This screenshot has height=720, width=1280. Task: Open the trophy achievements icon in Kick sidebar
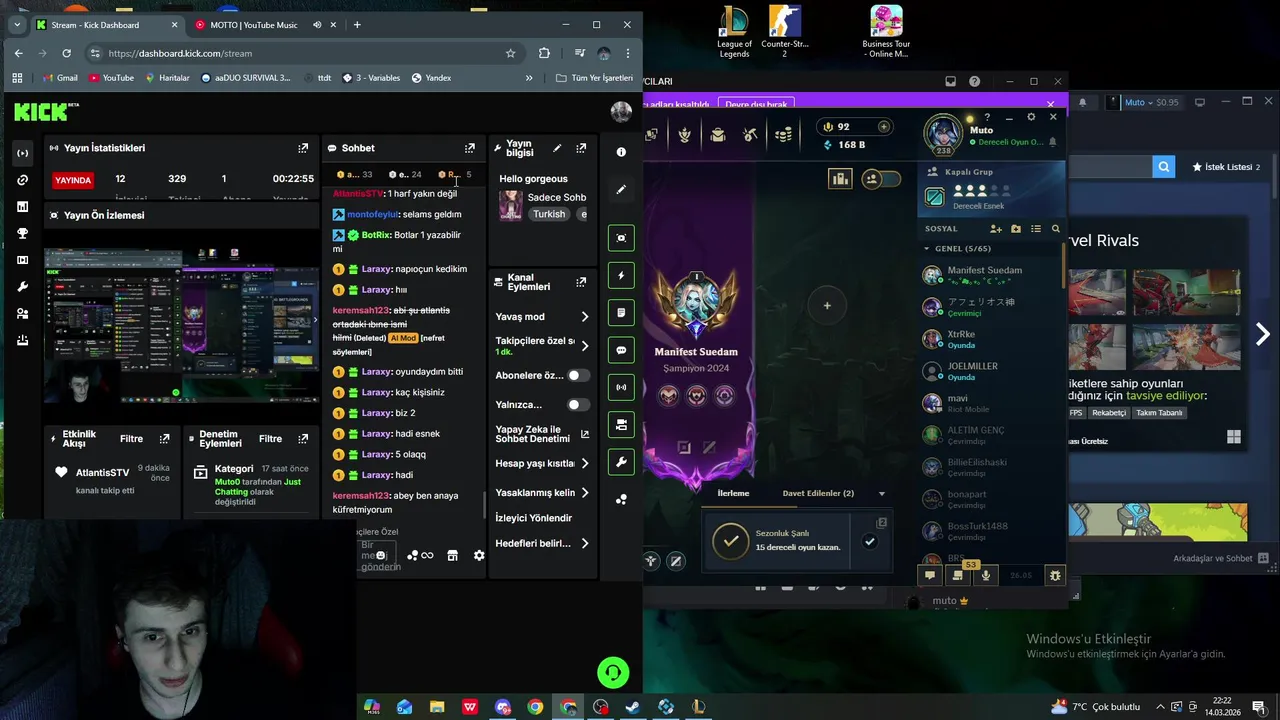tap(22, 234)
